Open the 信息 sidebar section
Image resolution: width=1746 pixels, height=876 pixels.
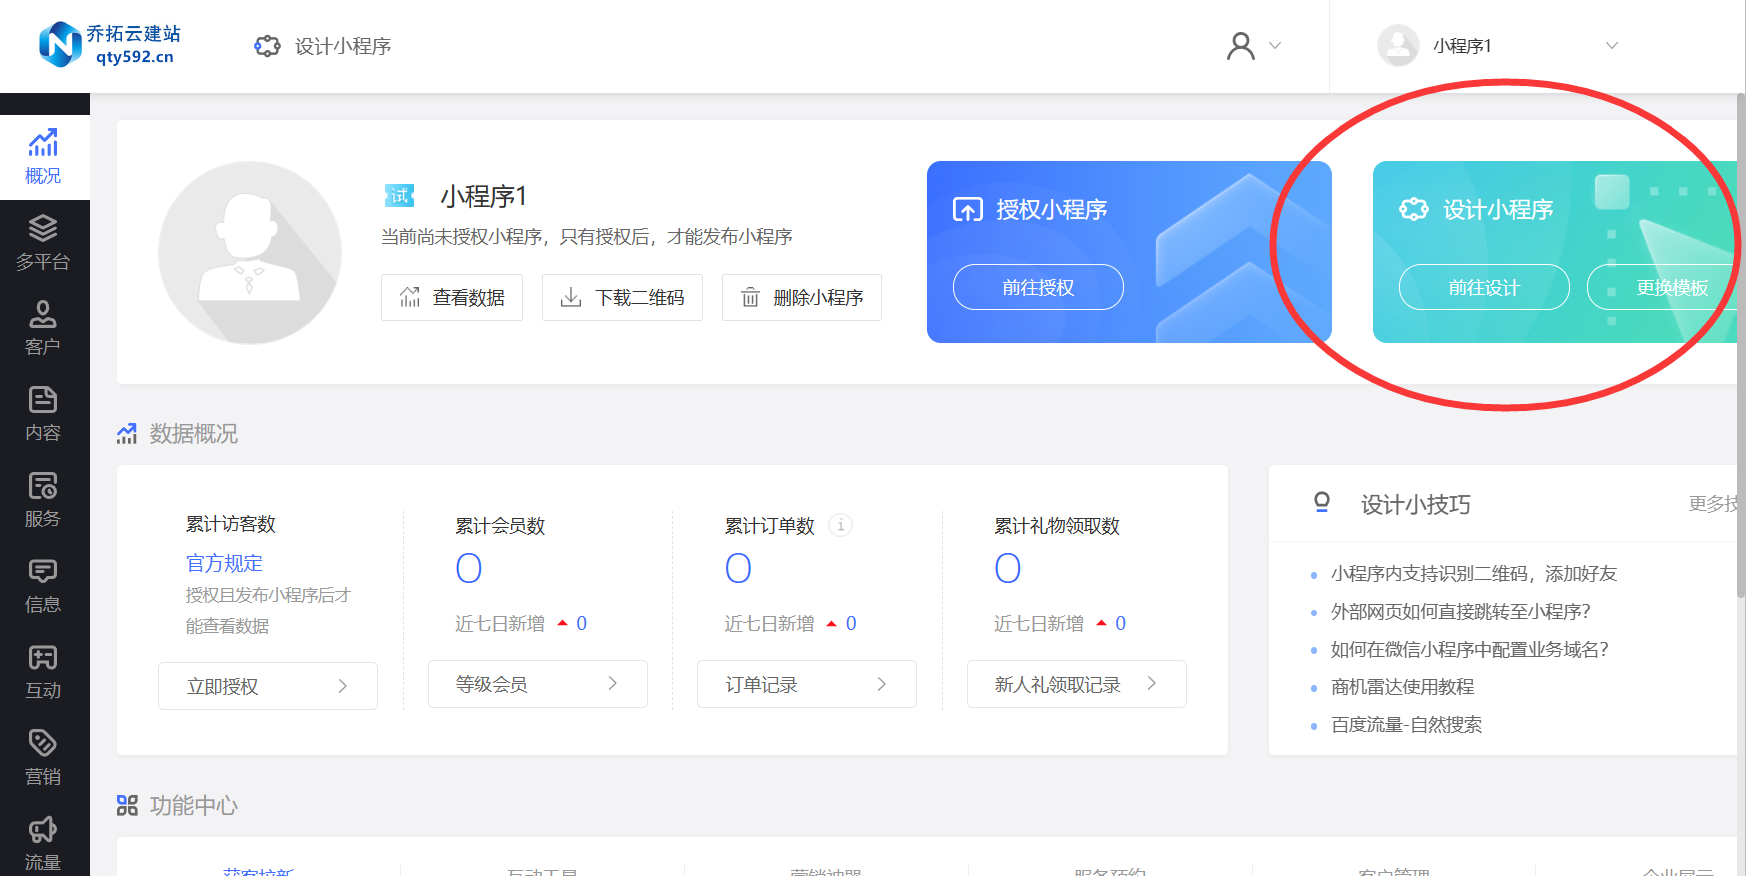pyautogui.click(x=44, y=586)
